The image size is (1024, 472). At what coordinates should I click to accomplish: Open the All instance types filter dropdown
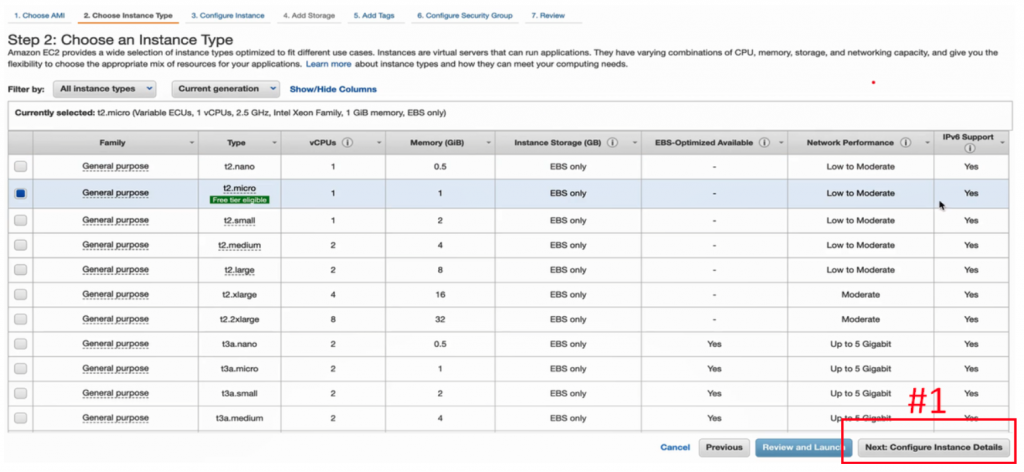[105, 89]
